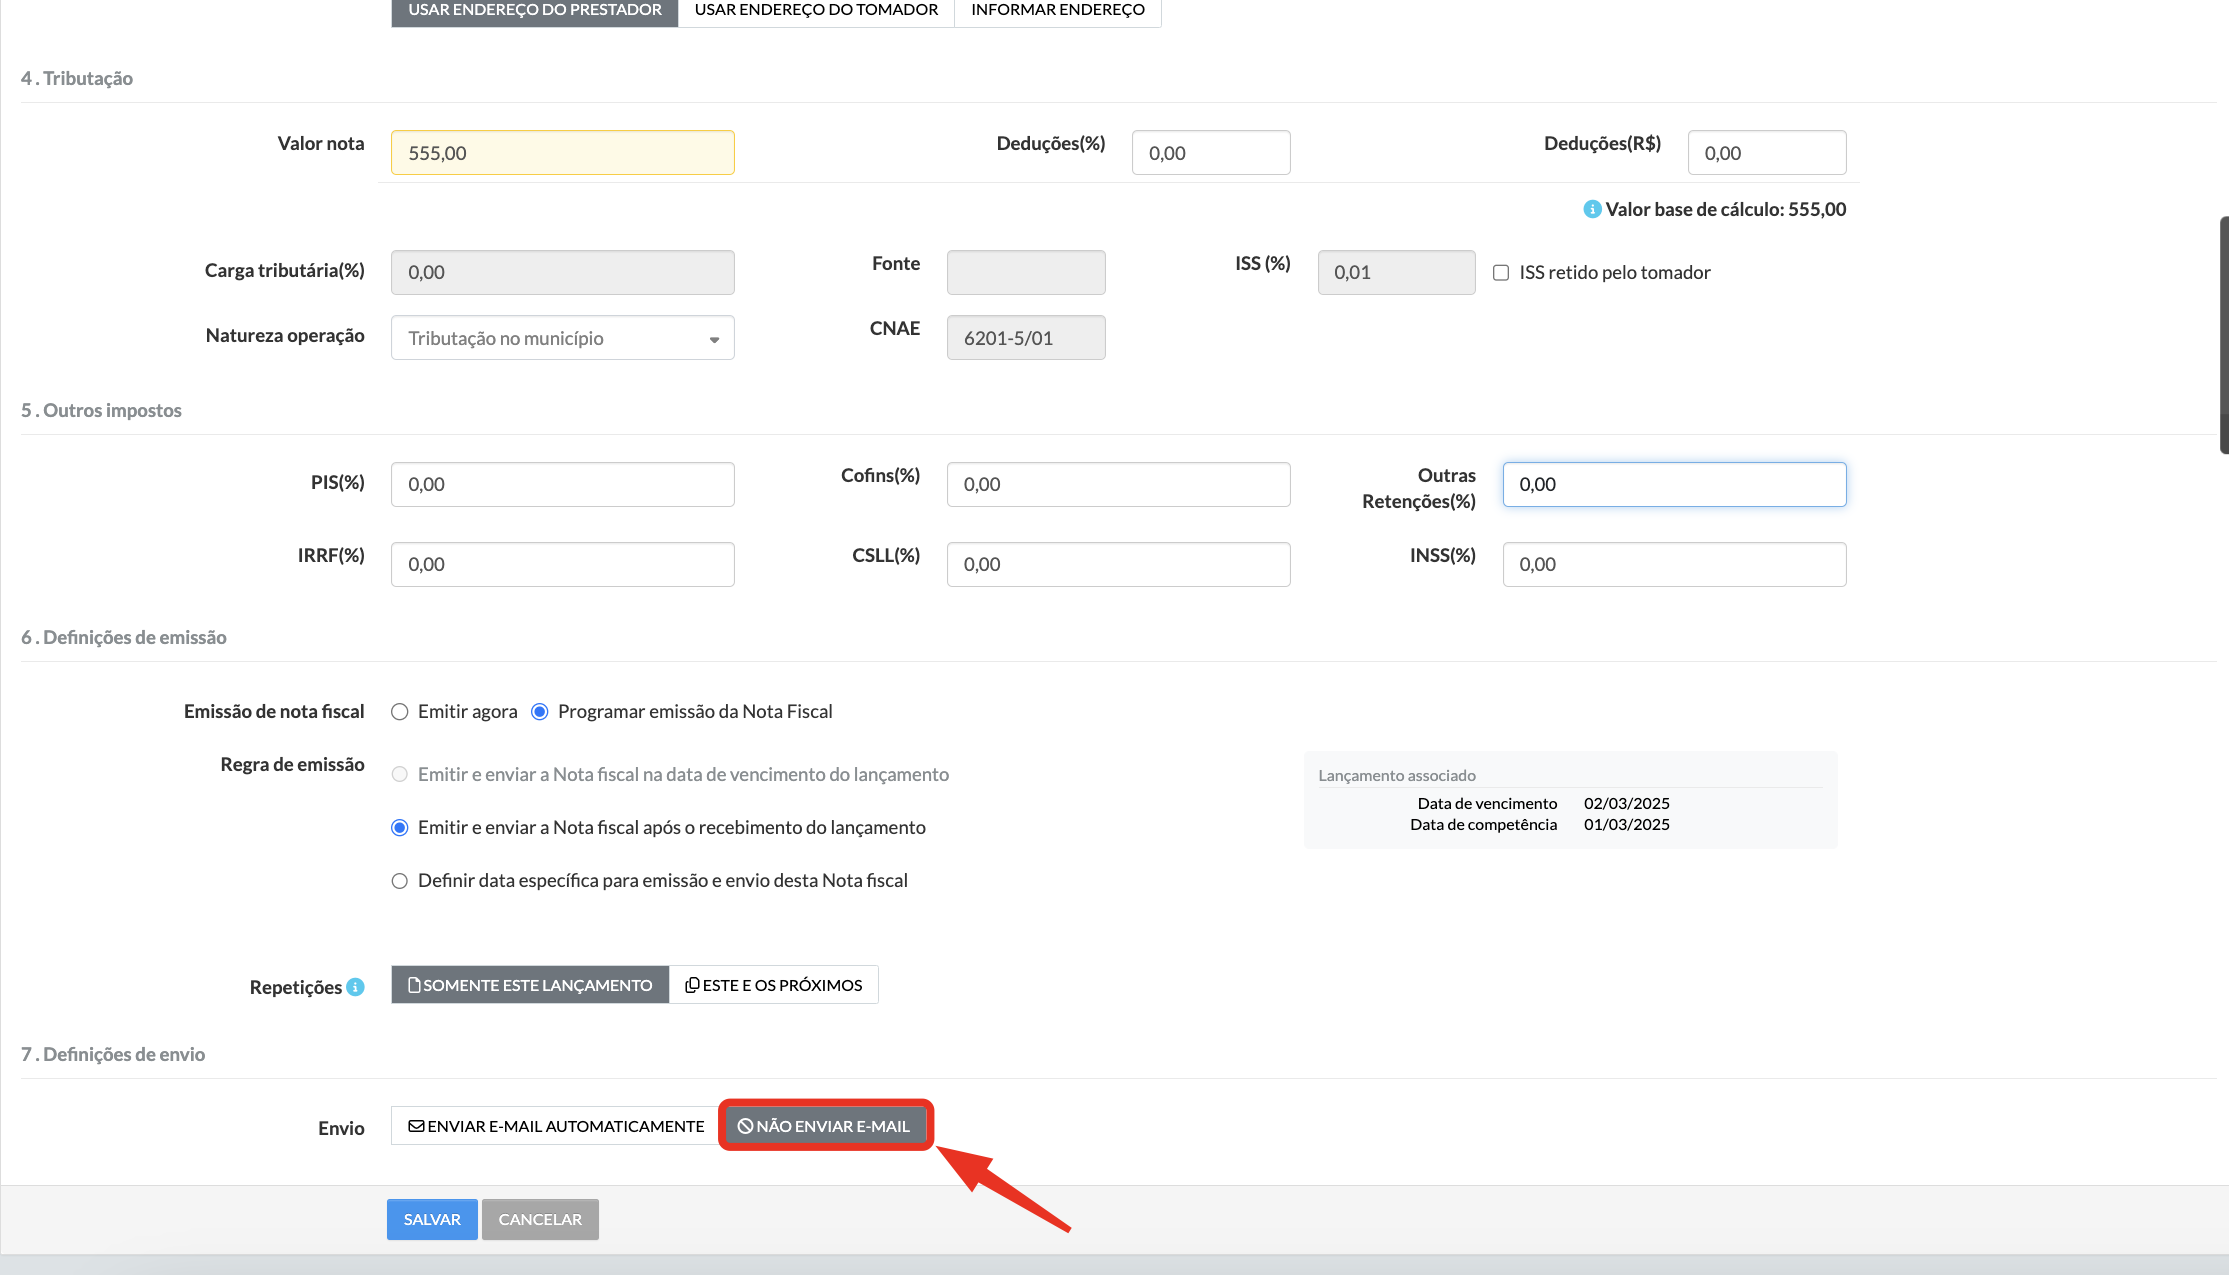
Task: Click the Cancelar button
Action: pos(540,1219)
